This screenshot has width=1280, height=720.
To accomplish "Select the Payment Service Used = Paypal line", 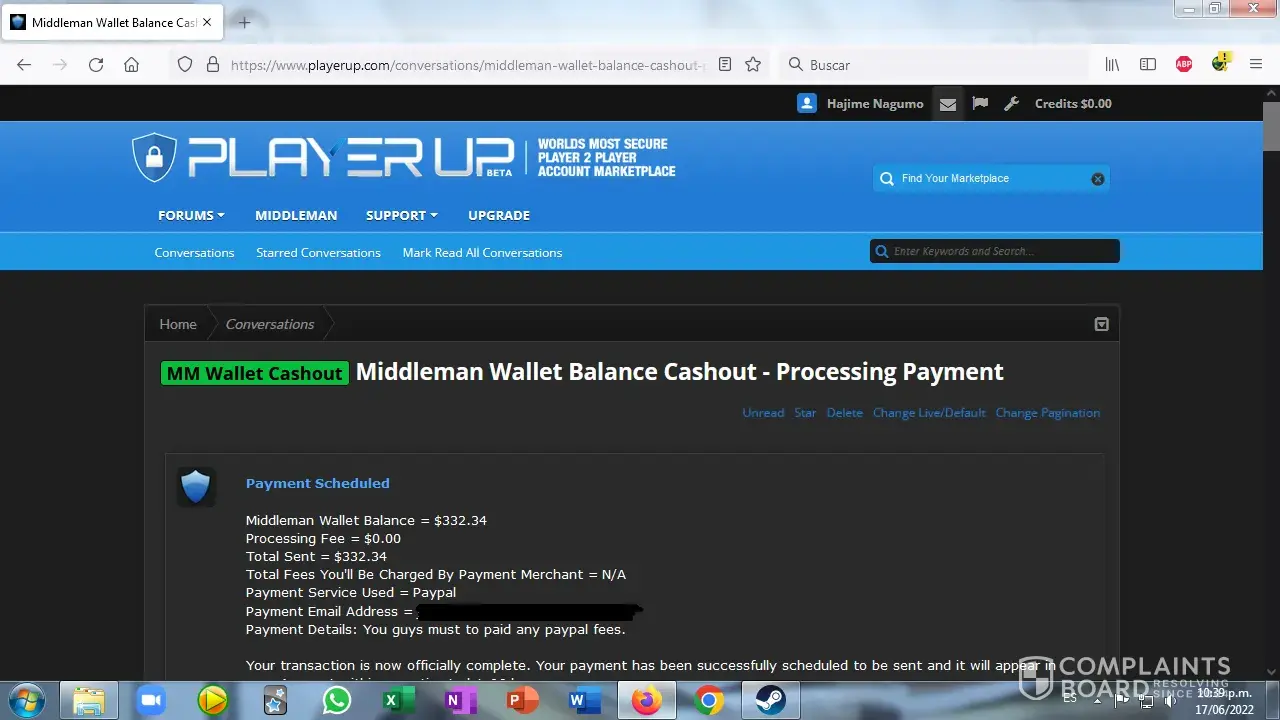I will pyautogui.click(x=351, y=592).
